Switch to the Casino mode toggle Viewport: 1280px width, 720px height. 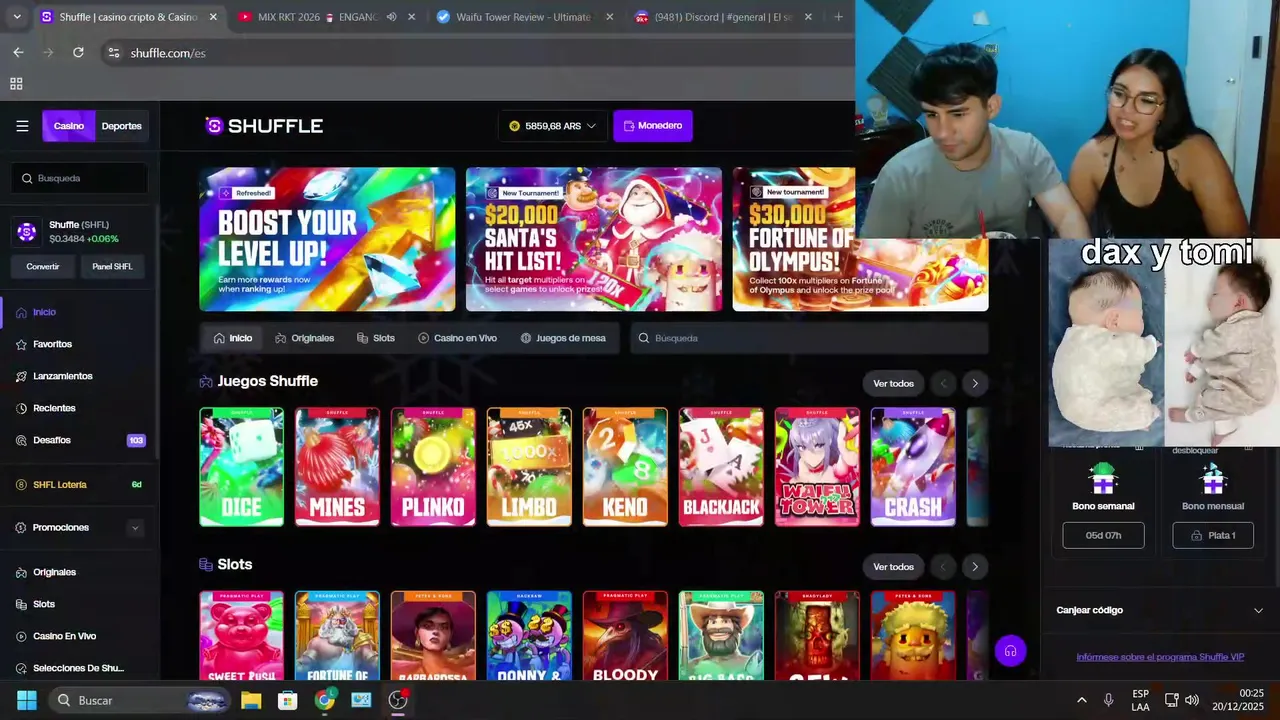tap(69, 126)
